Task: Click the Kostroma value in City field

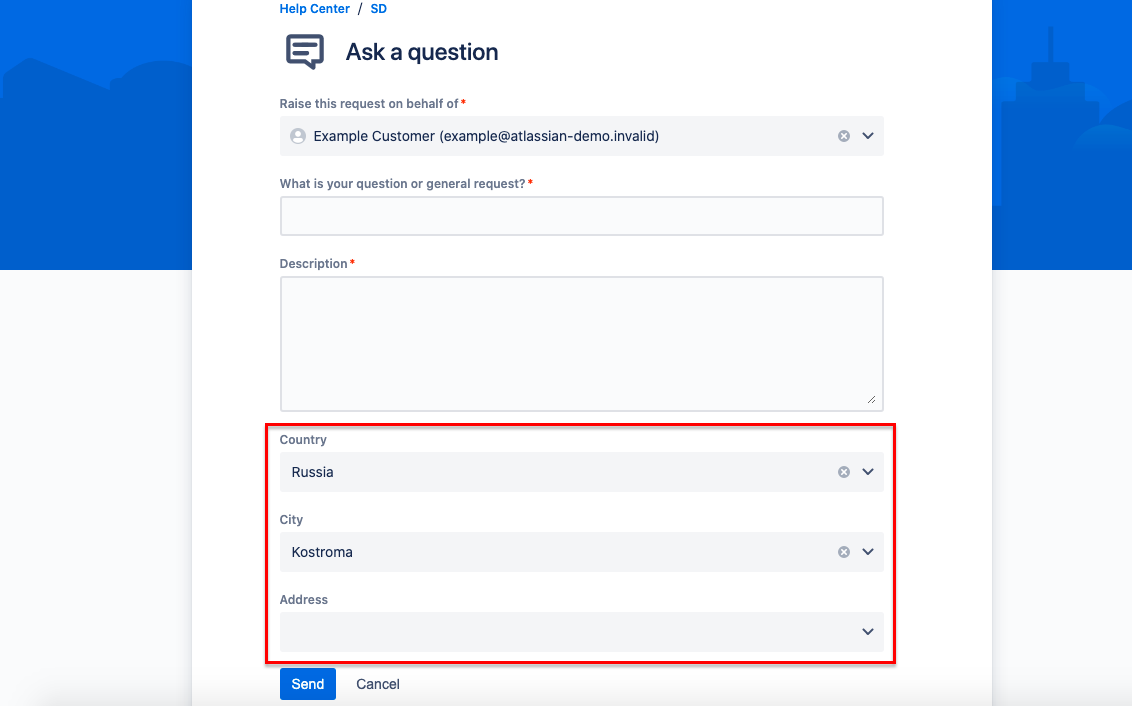Action: (322, 552)
